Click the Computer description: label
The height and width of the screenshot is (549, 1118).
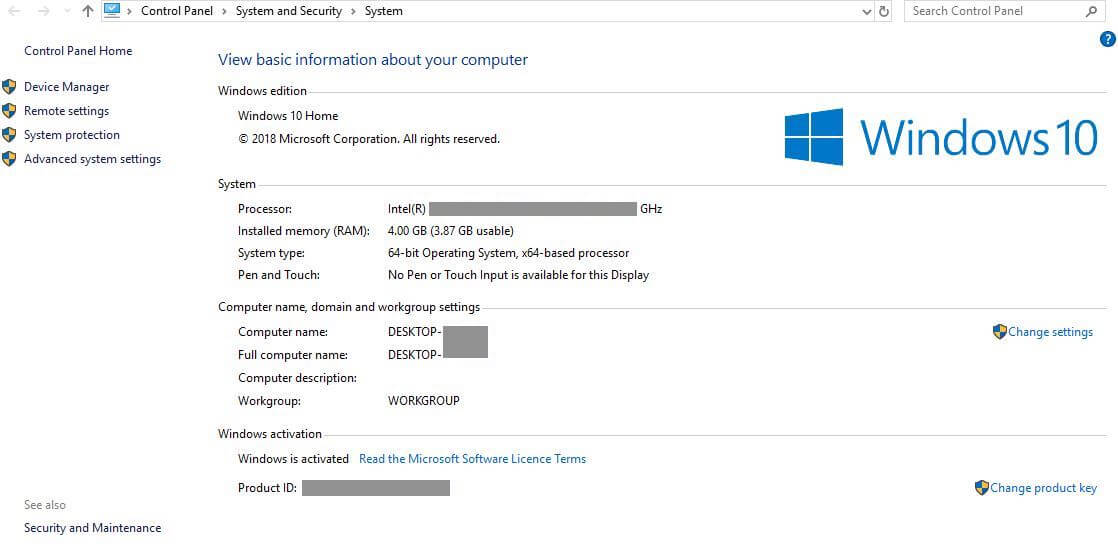click(297, 378)
